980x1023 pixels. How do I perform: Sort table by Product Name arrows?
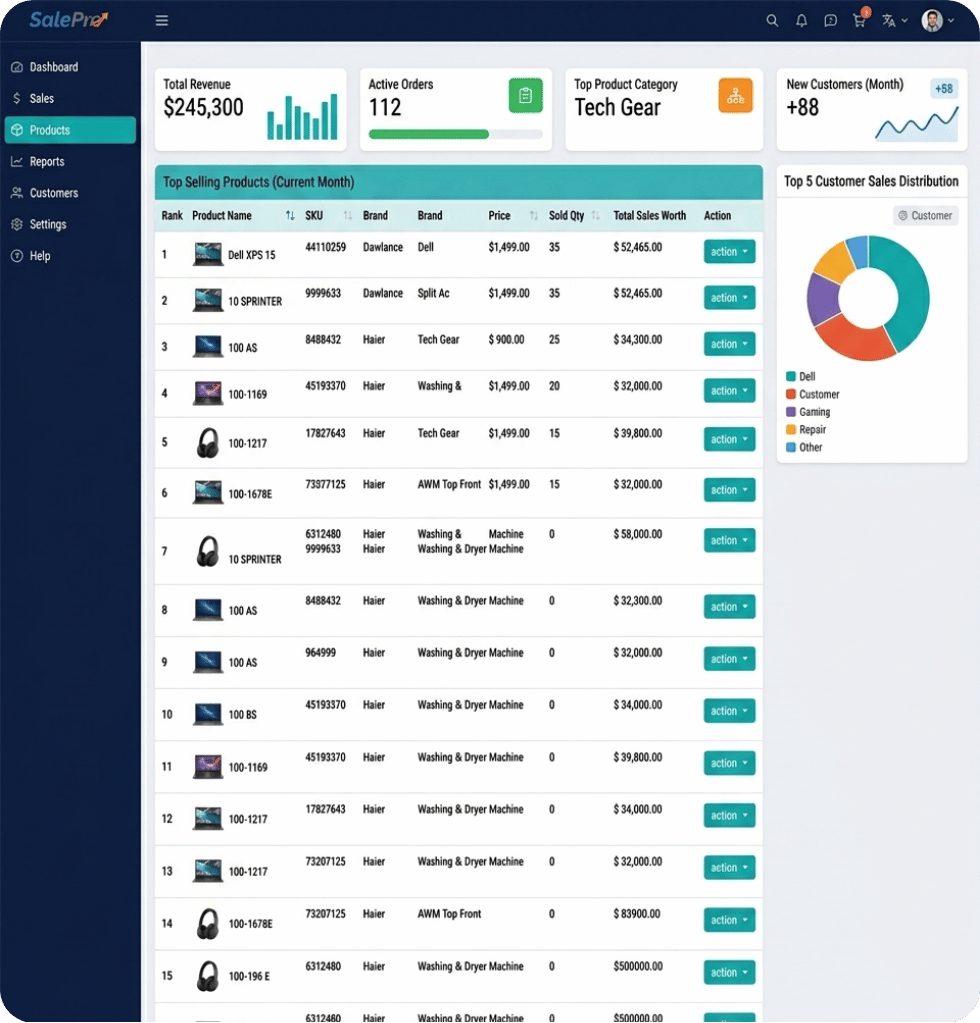(x=290, y=215)
